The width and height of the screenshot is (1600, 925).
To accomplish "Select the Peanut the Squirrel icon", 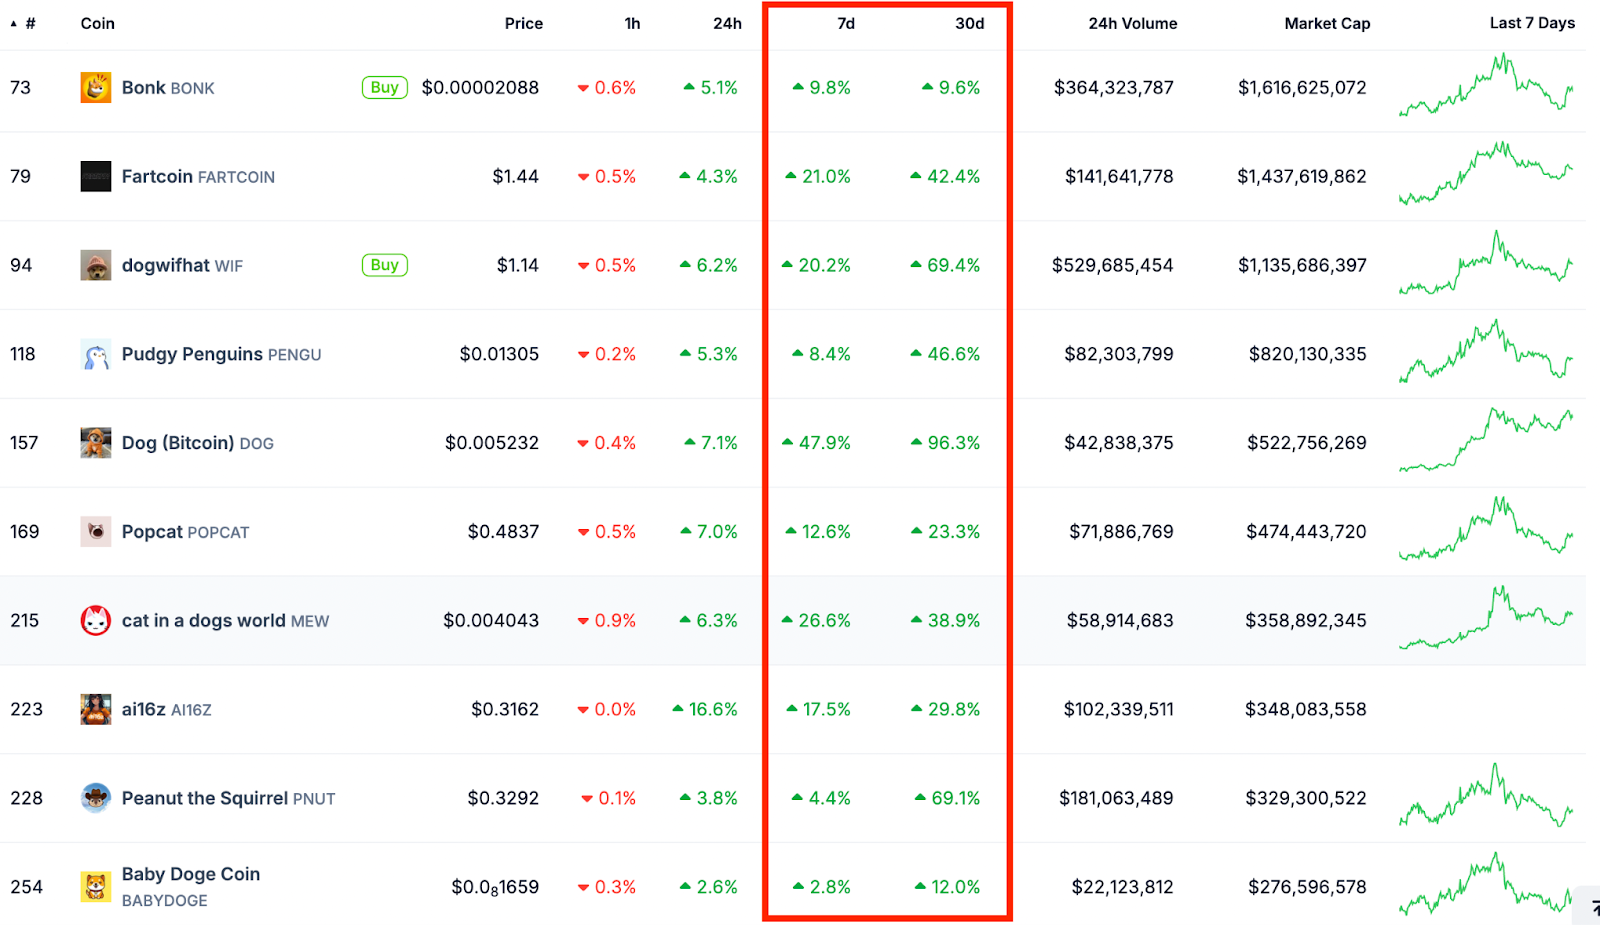I will [95, 798].
